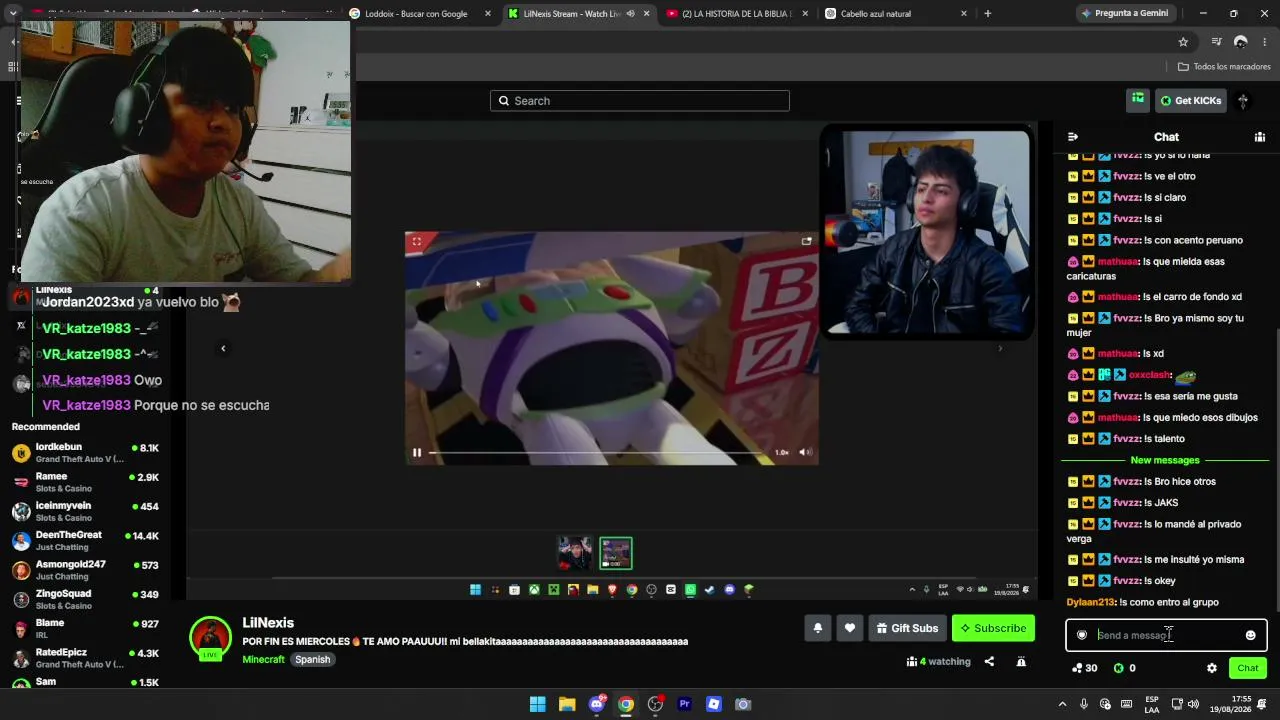Click the Get KICKs button
1280x720 pixels.
(x=1190, y=100)
